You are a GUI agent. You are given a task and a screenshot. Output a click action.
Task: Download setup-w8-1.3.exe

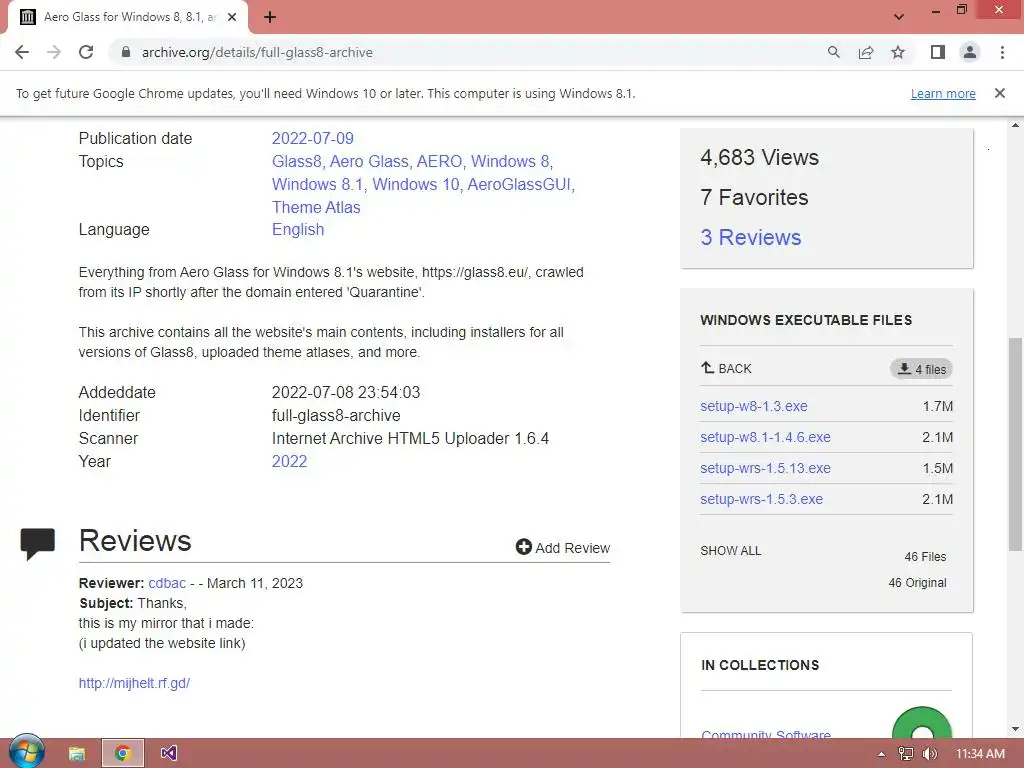point(754,406)
